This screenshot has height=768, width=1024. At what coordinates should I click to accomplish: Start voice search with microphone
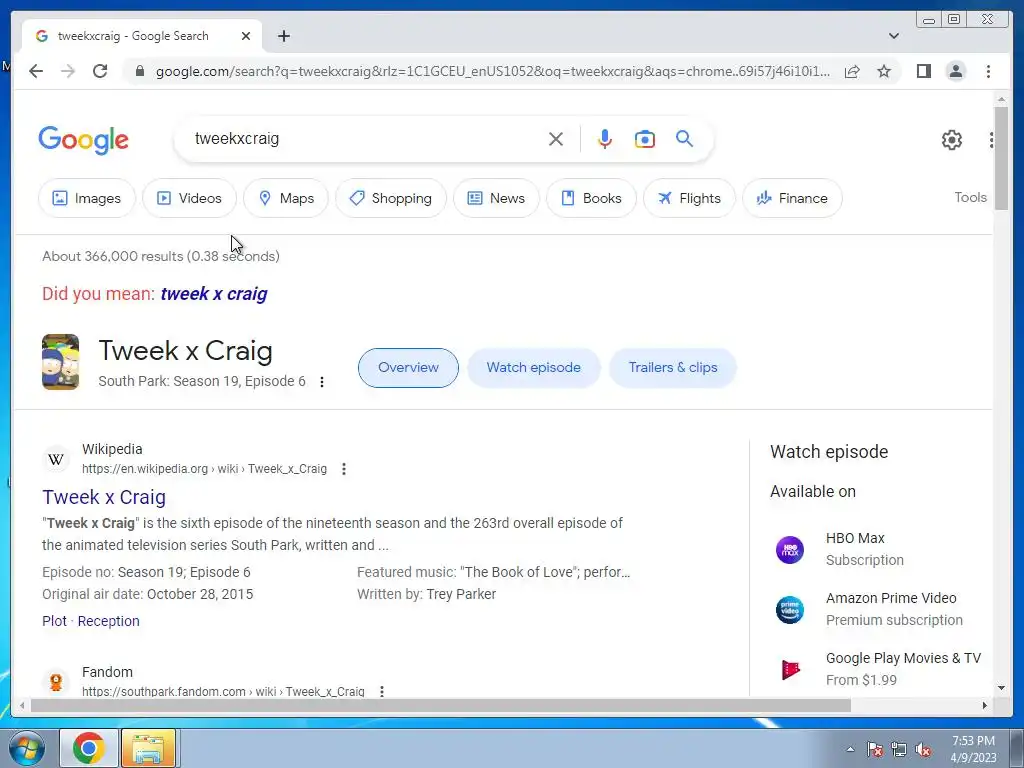point(605,139)
